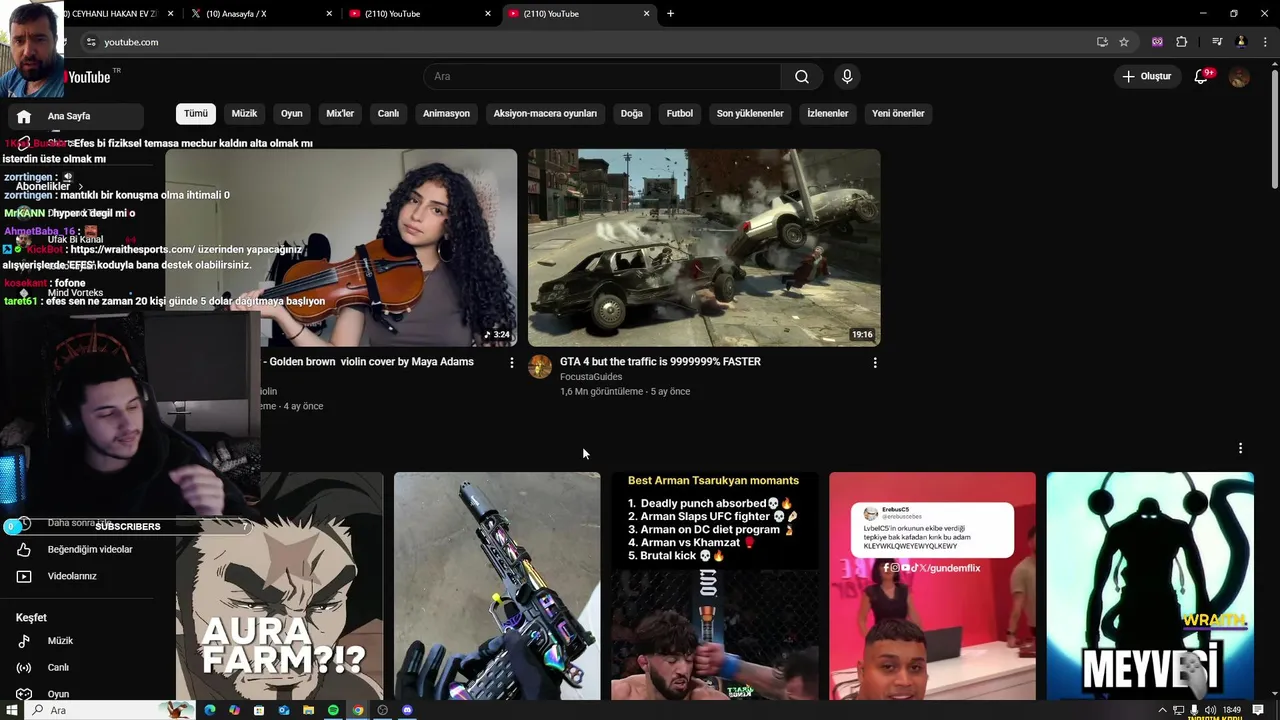Open FocustaGuides channel avatar

pos(540,366)
